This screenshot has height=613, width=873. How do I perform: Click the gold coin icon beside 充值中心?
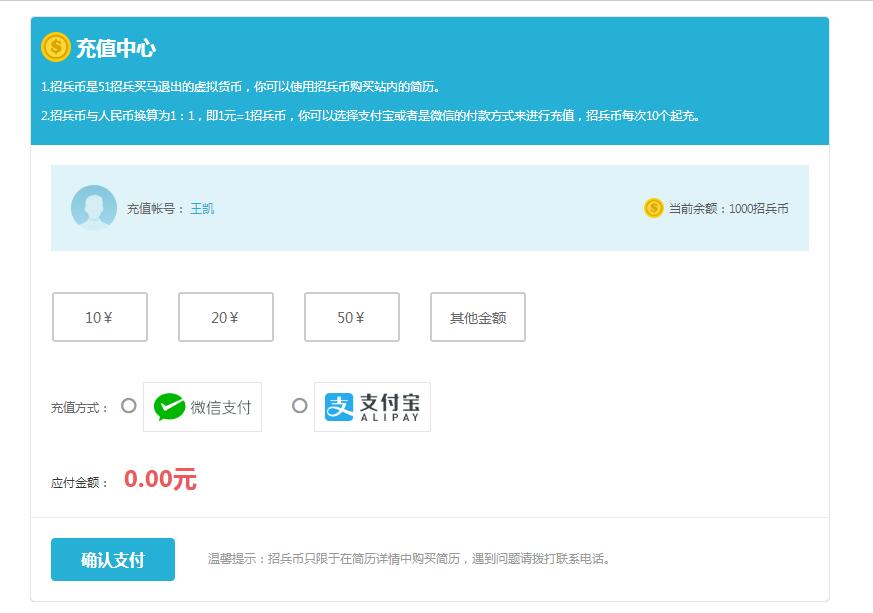[56, 47]
